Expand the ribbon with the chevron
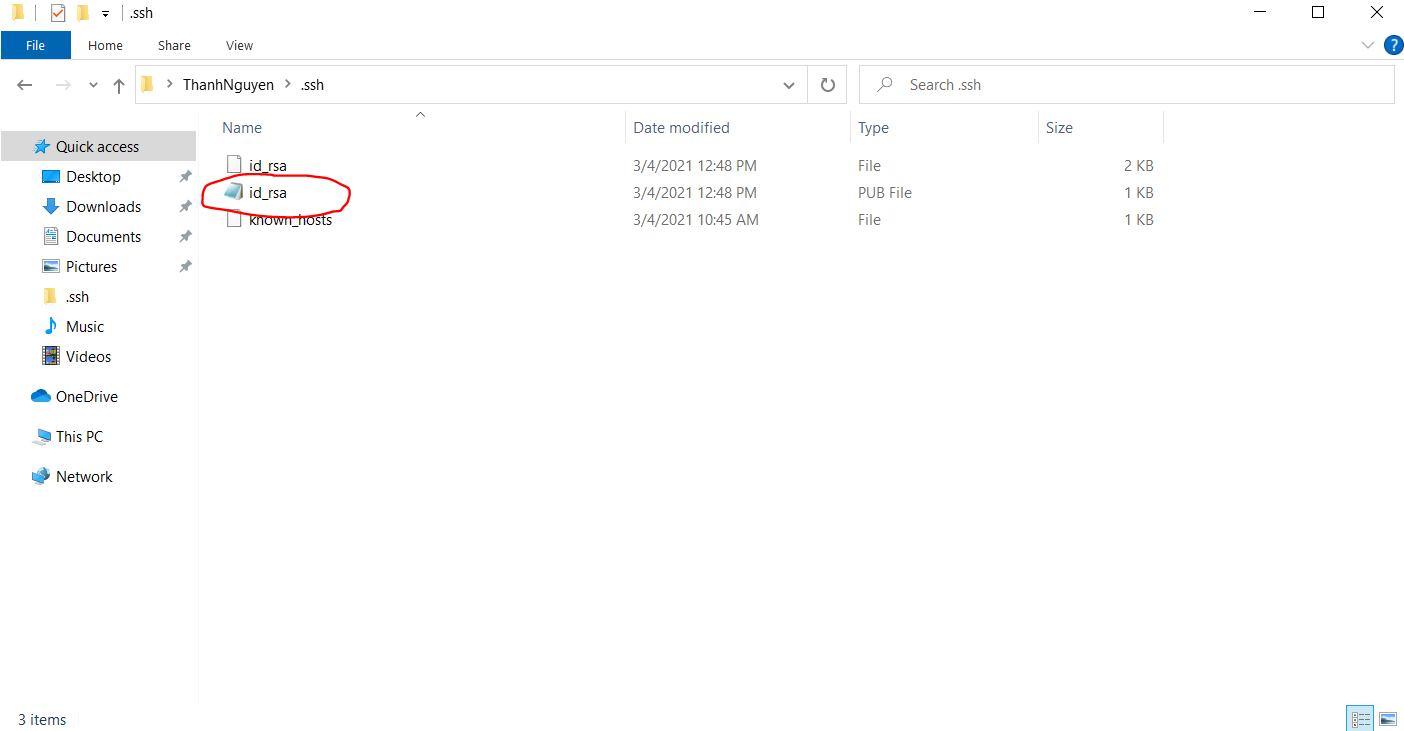This screenshot has width=1404, height=731. 1368,45
